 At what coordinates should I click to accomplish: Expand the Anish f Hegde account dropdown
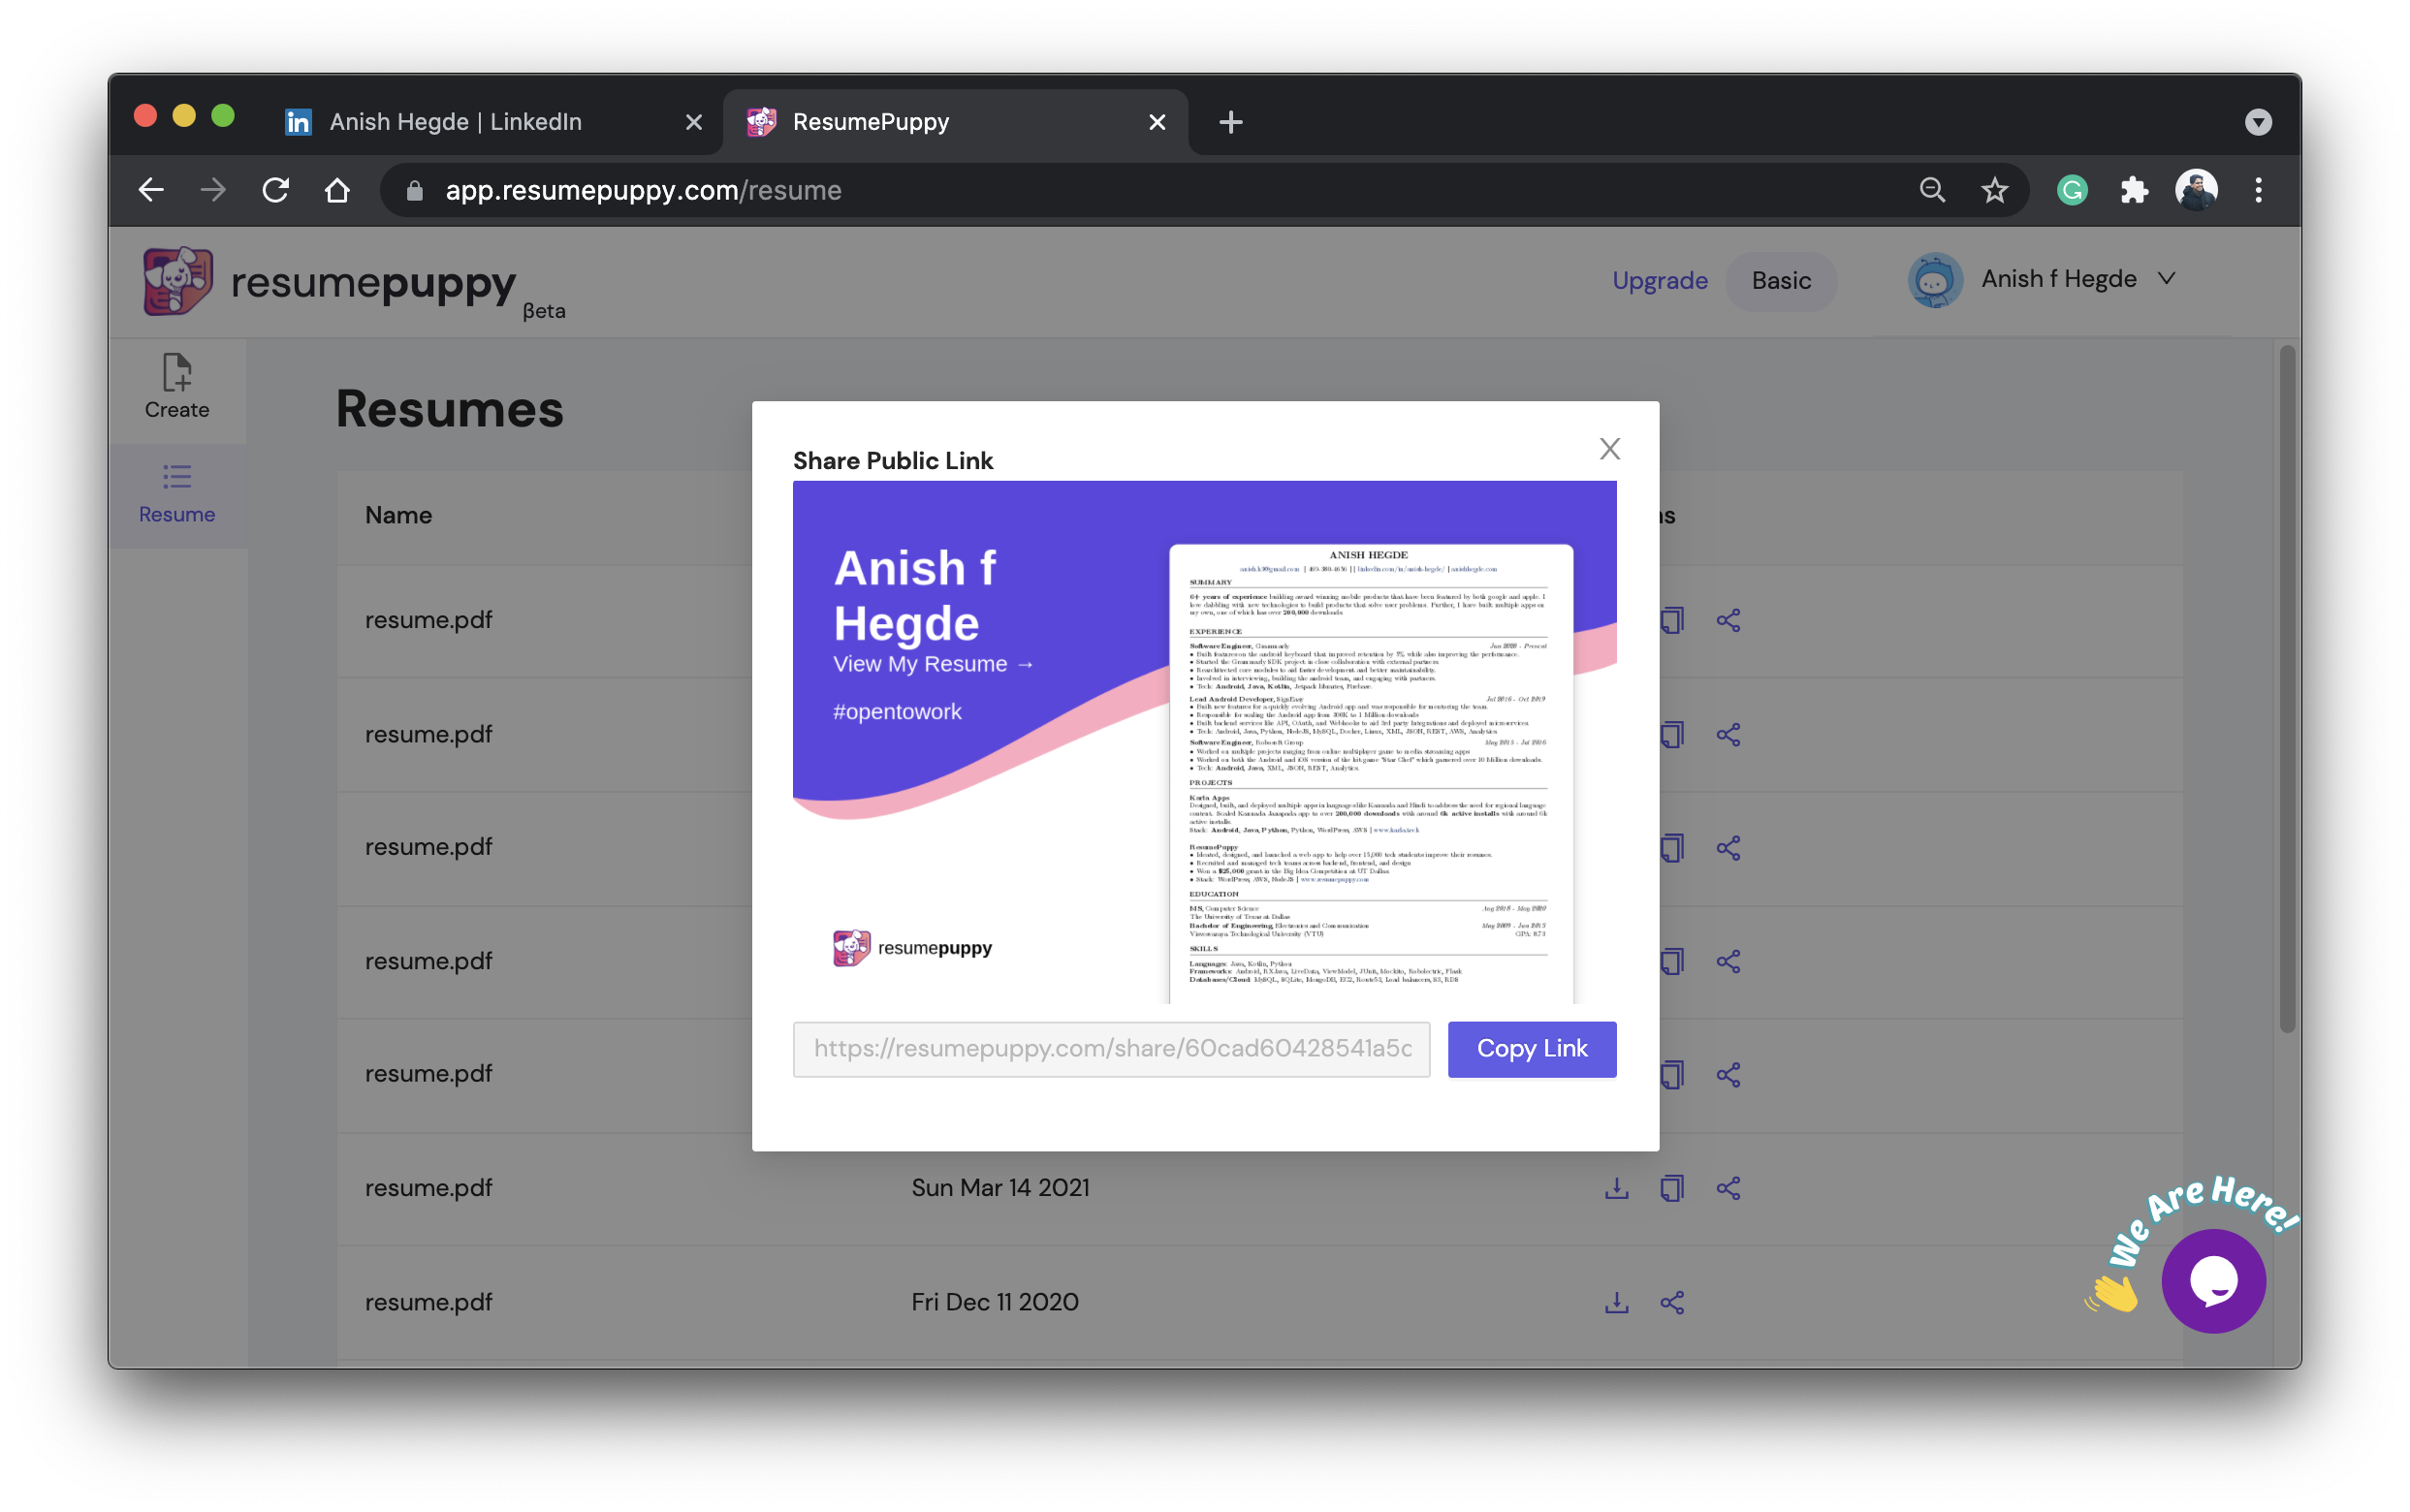click(2166, 279)
